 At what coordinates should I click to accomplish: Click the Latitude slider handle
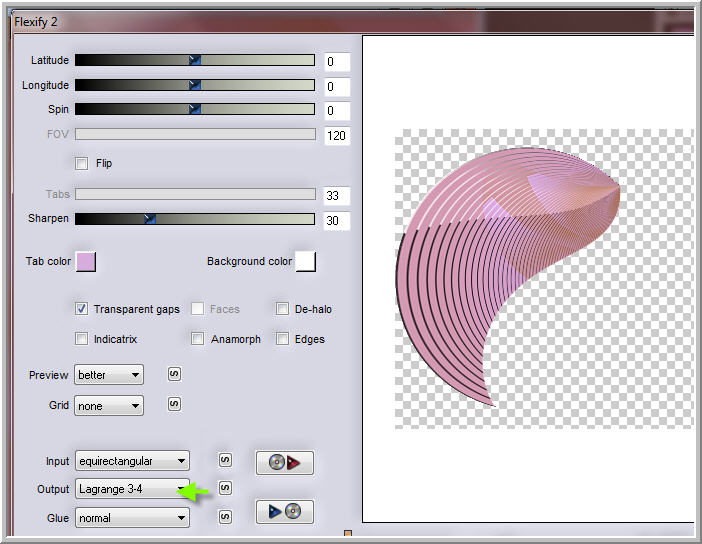pos(195,60)
